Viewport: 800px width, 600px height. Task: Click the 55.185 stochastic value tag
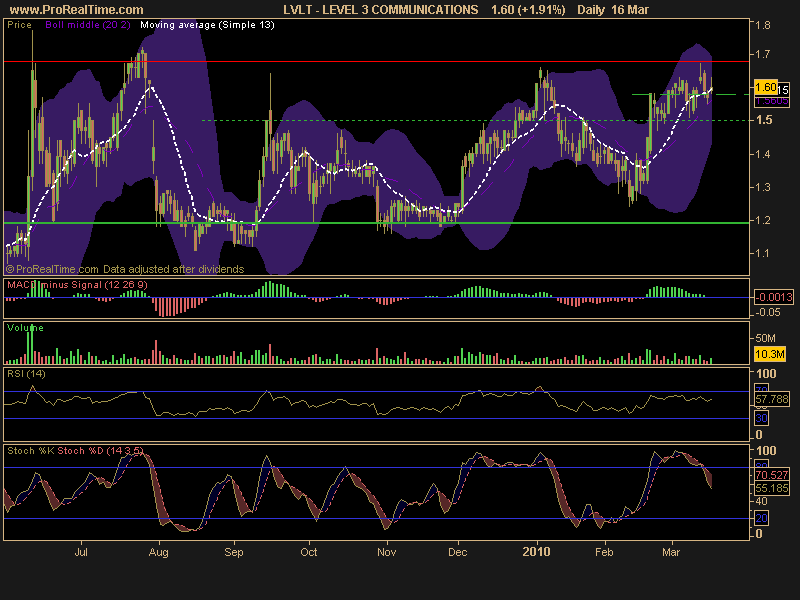point(772,488)
